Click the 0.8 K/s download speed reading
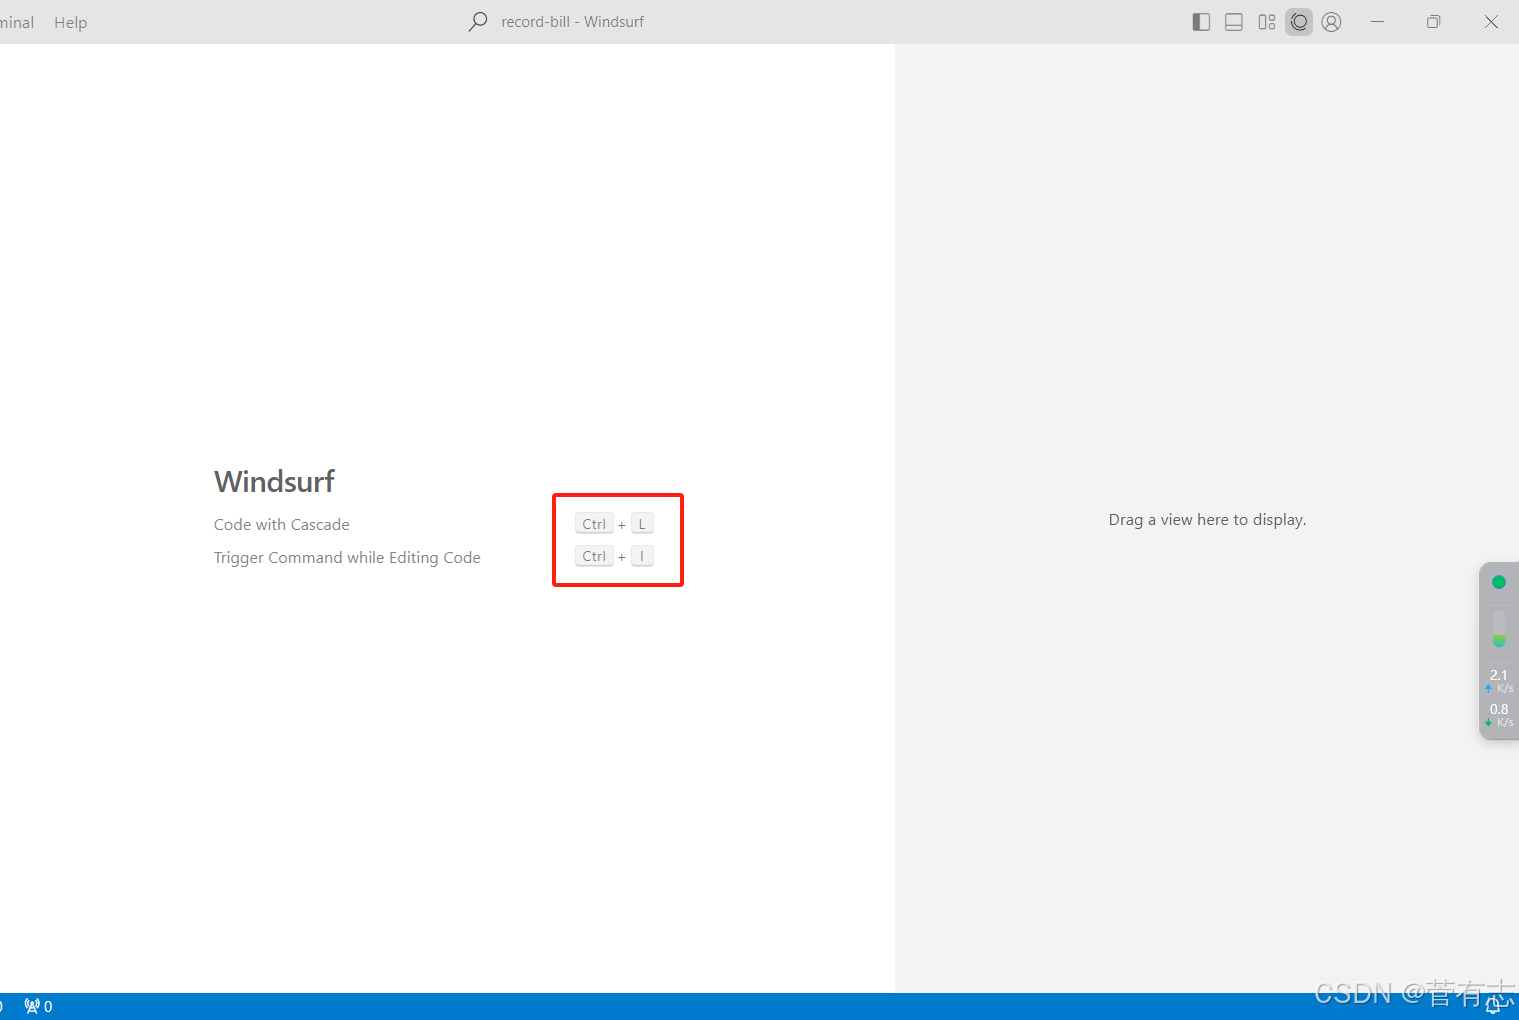Image resolution: width=1519 pixels, height=1020 pixels. [1499, 714]
